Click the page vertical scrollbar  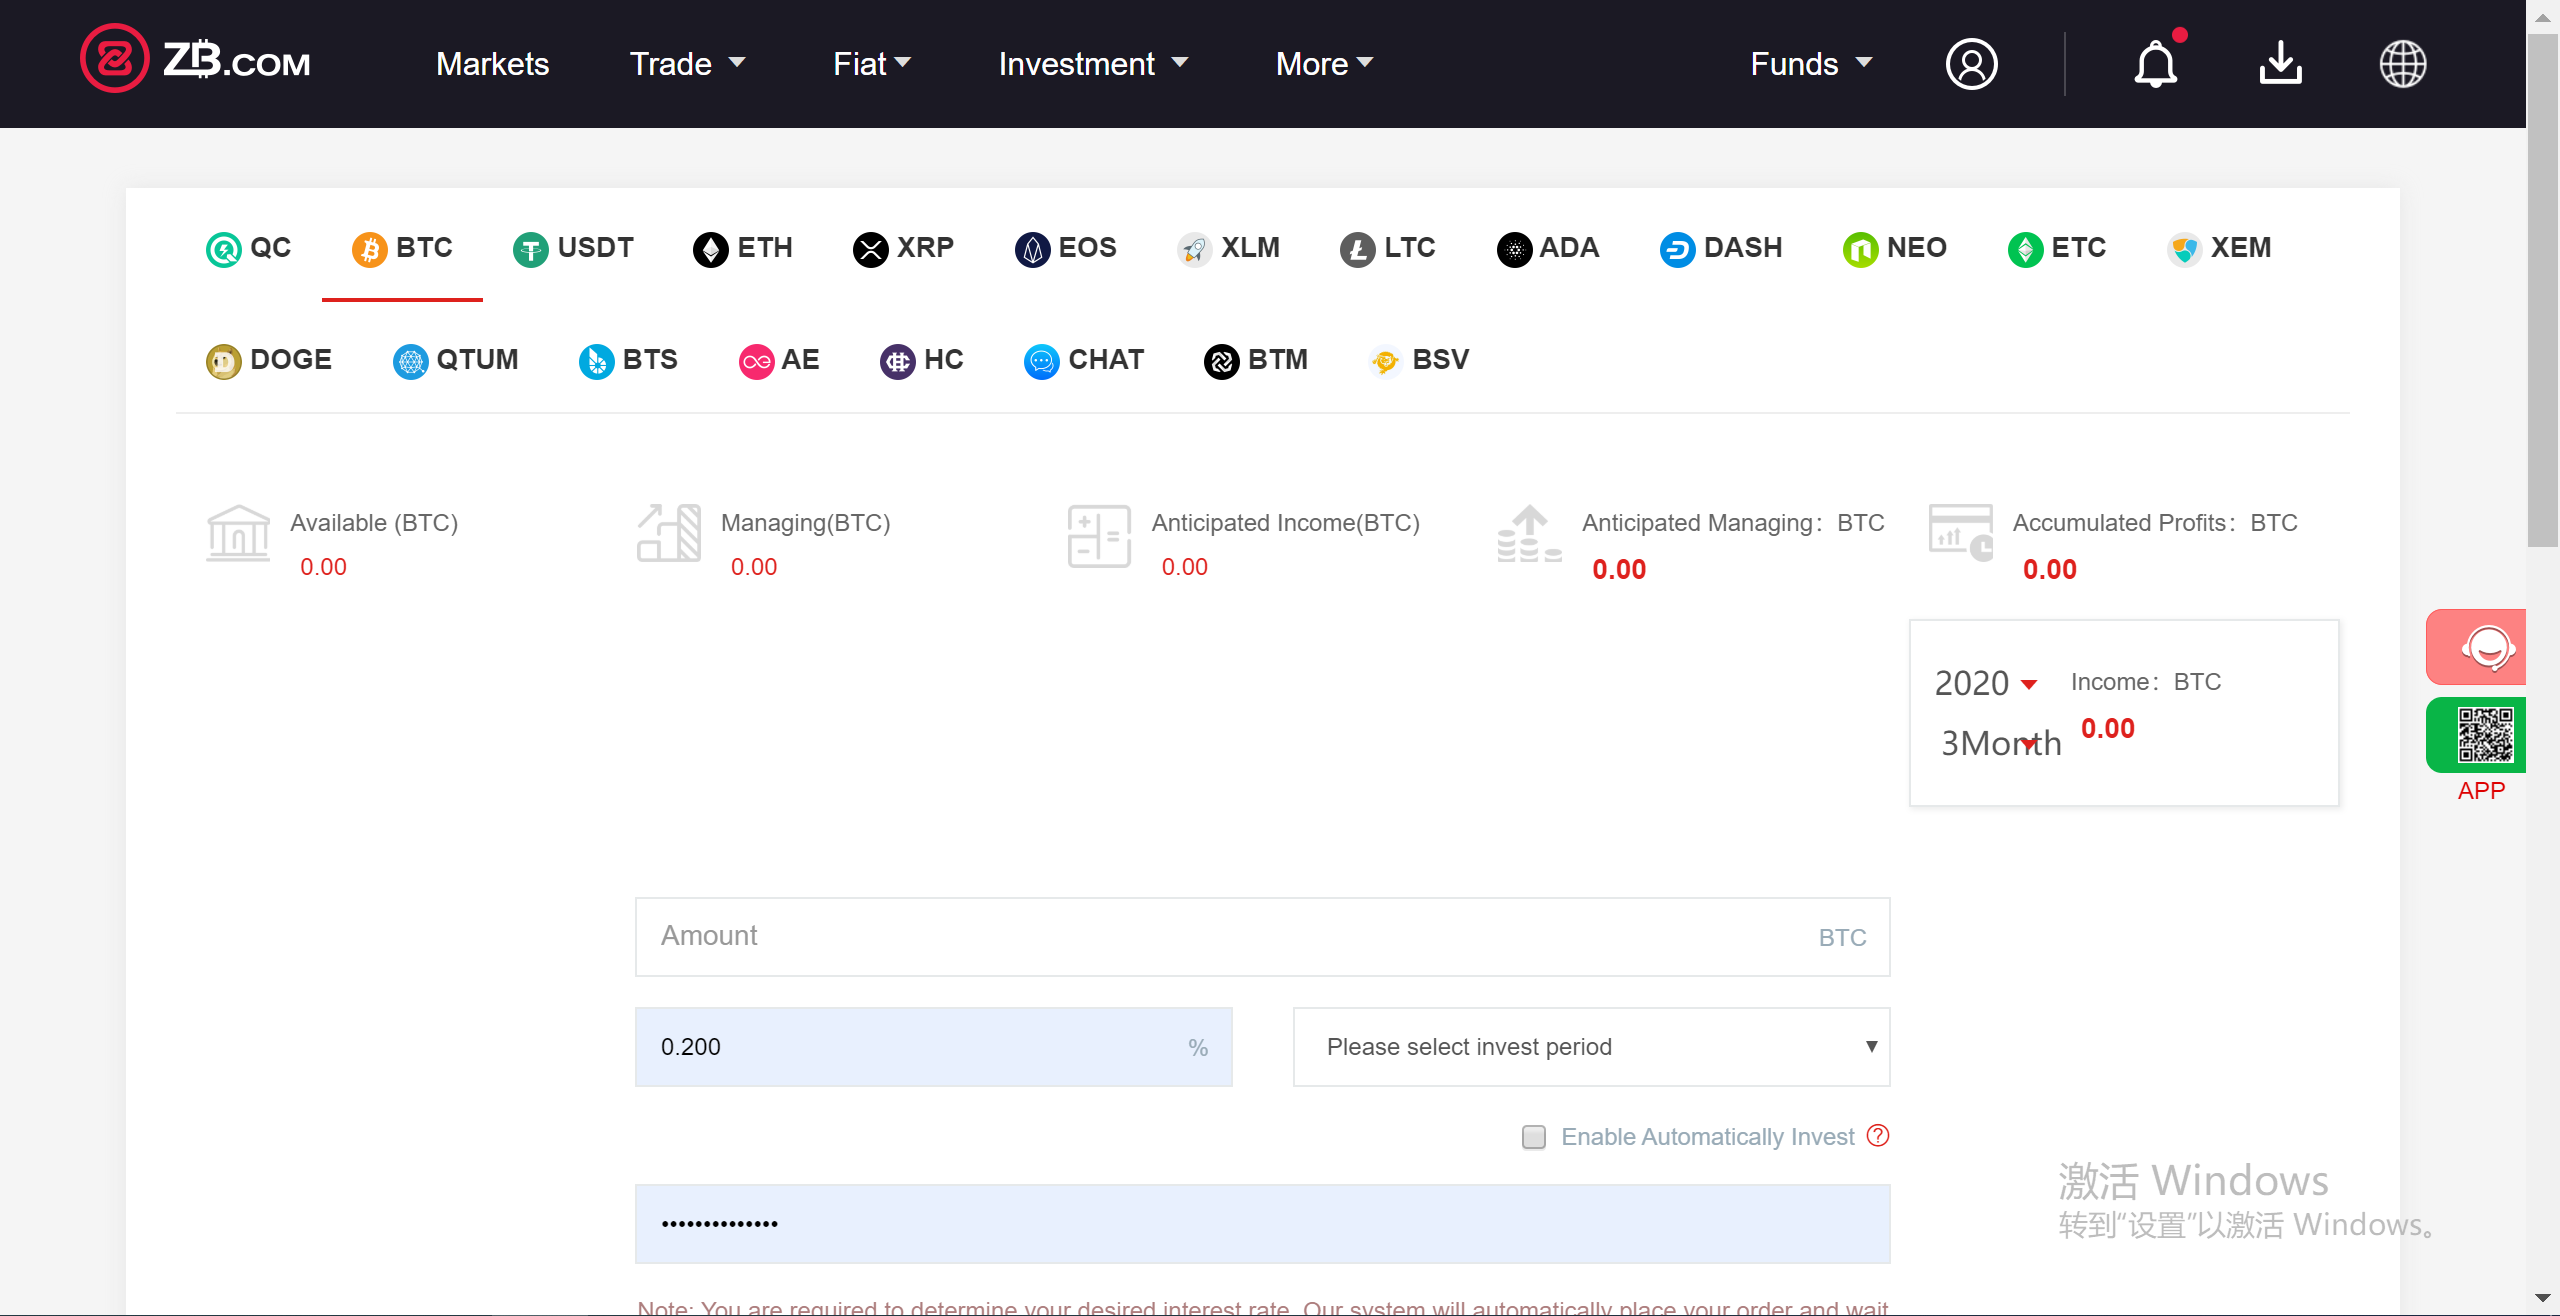click(2542, 290)
